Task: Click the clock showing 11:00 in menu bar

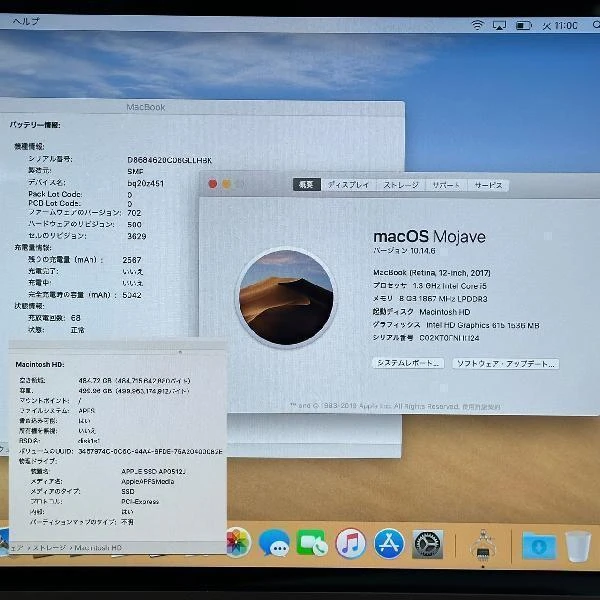Action: tap(560, 26)
